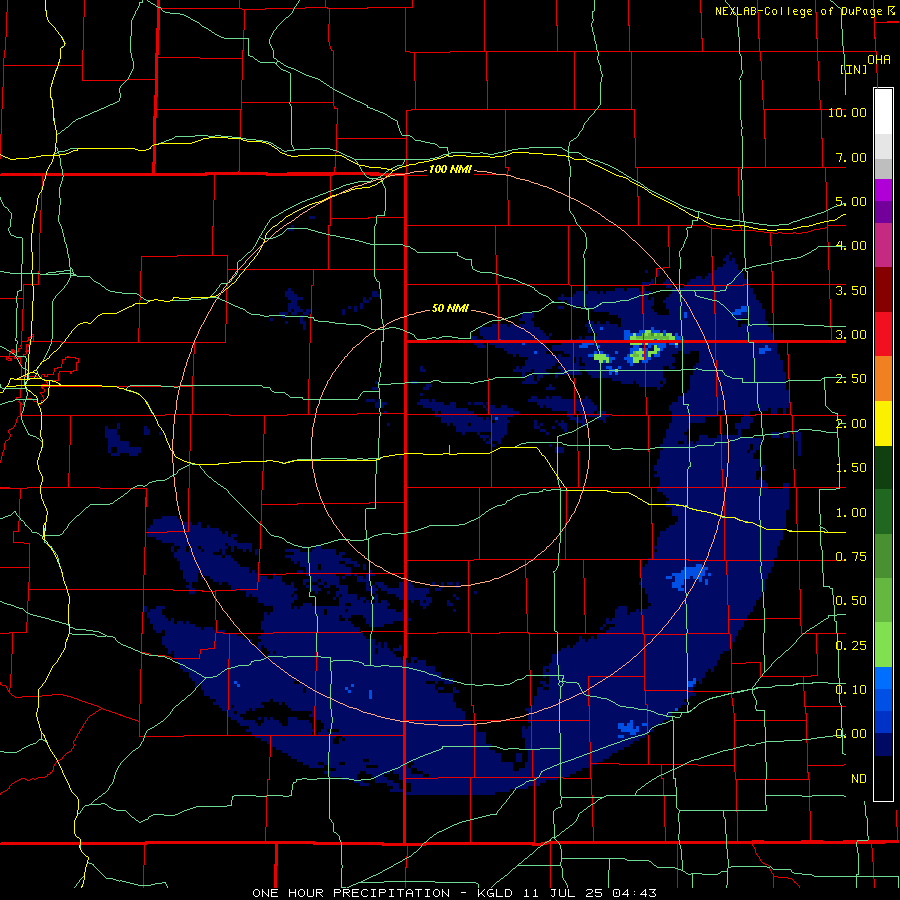
Task: Click the OHA product label
Action: 879,60
